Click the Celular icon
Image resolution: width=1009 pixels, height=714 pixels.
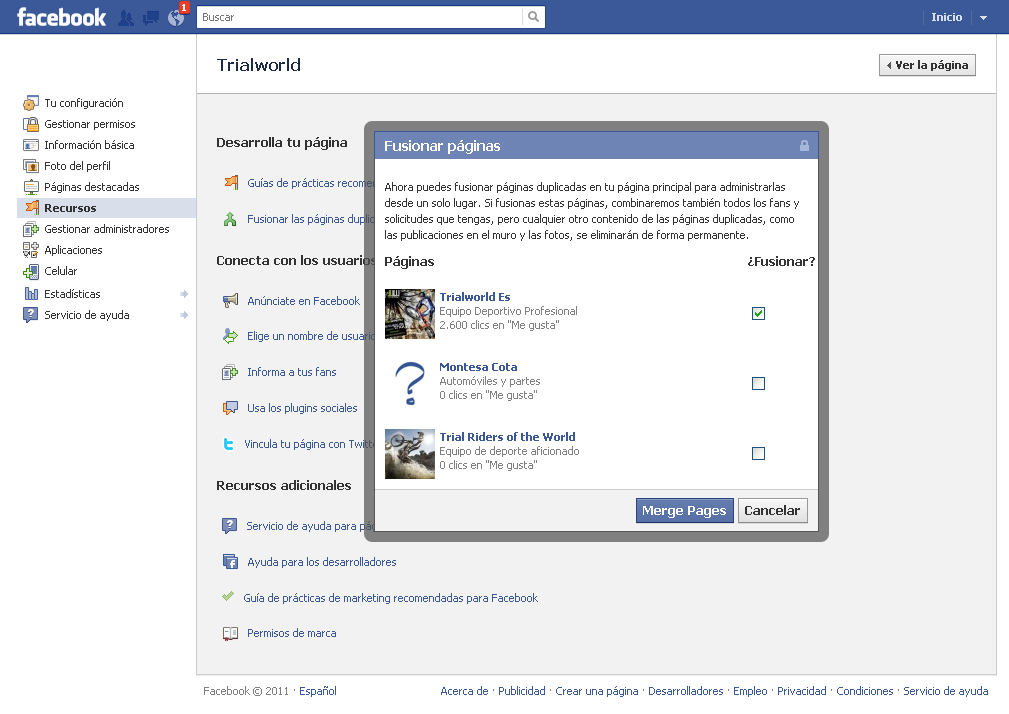click(x=31, y=271)
